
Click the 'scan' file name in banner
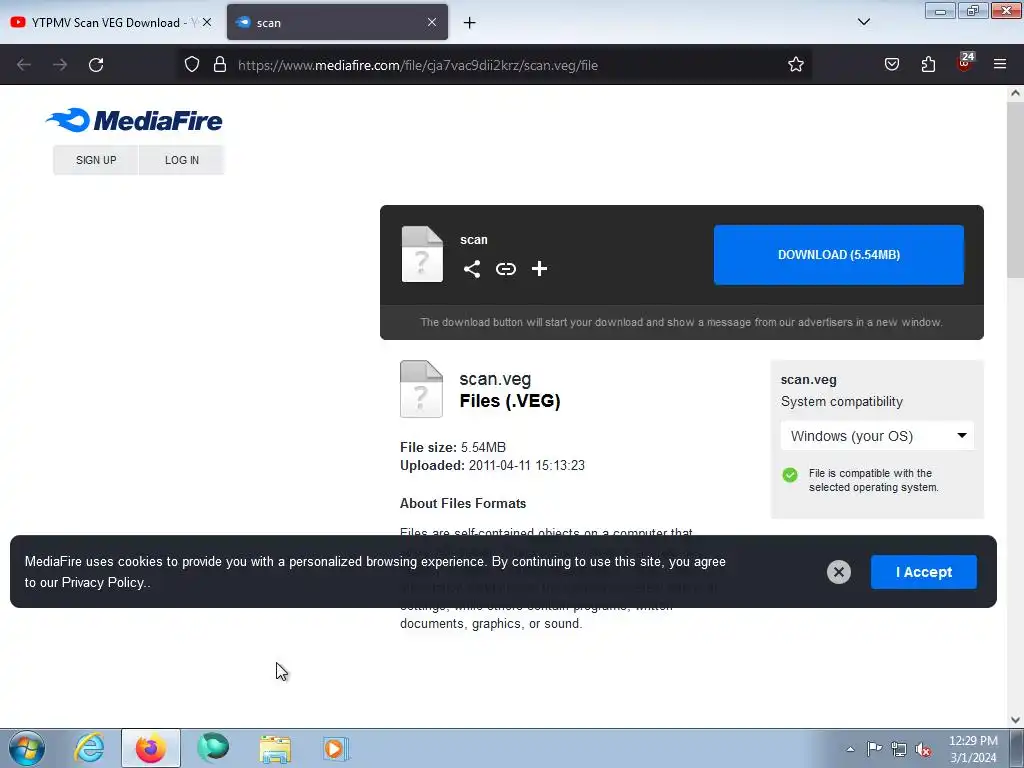pos(473,240)
